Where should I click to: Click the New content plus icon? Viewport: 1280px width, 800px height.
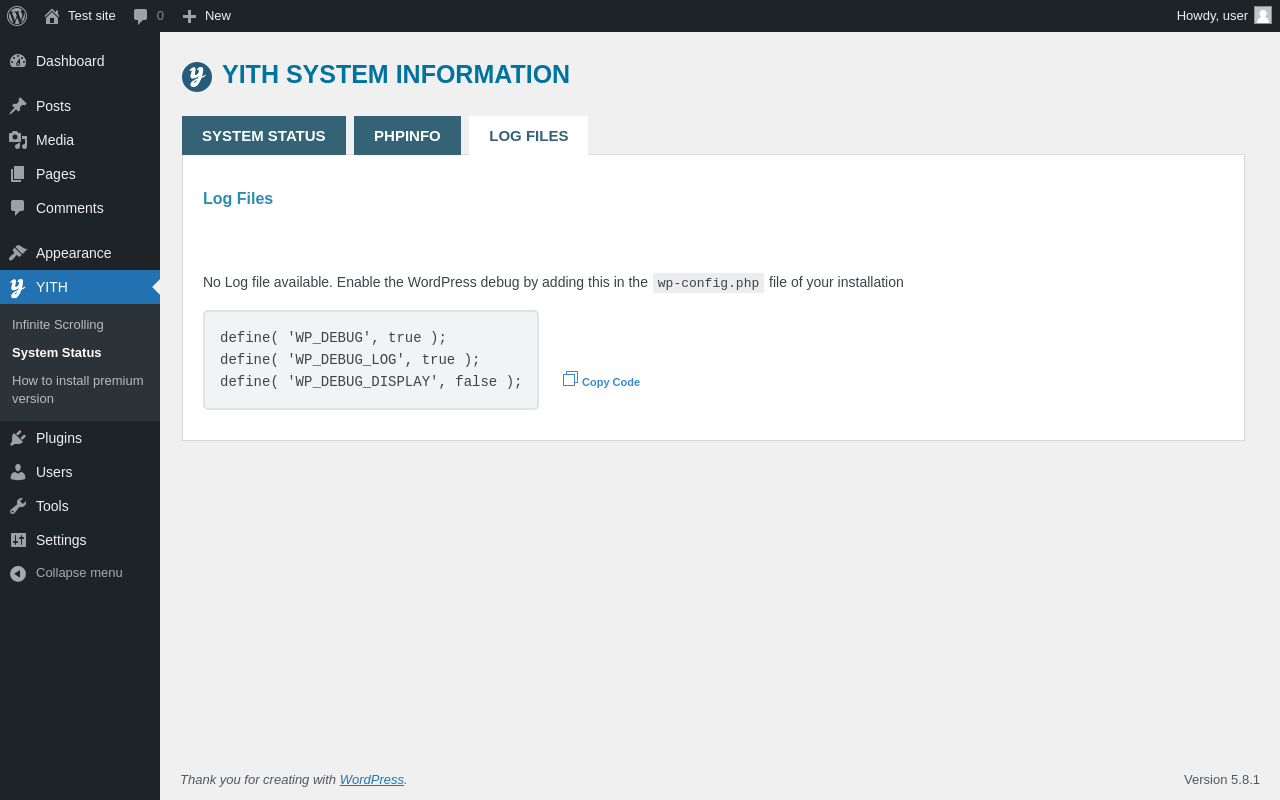pyautogui.click(x=189, y=16)
